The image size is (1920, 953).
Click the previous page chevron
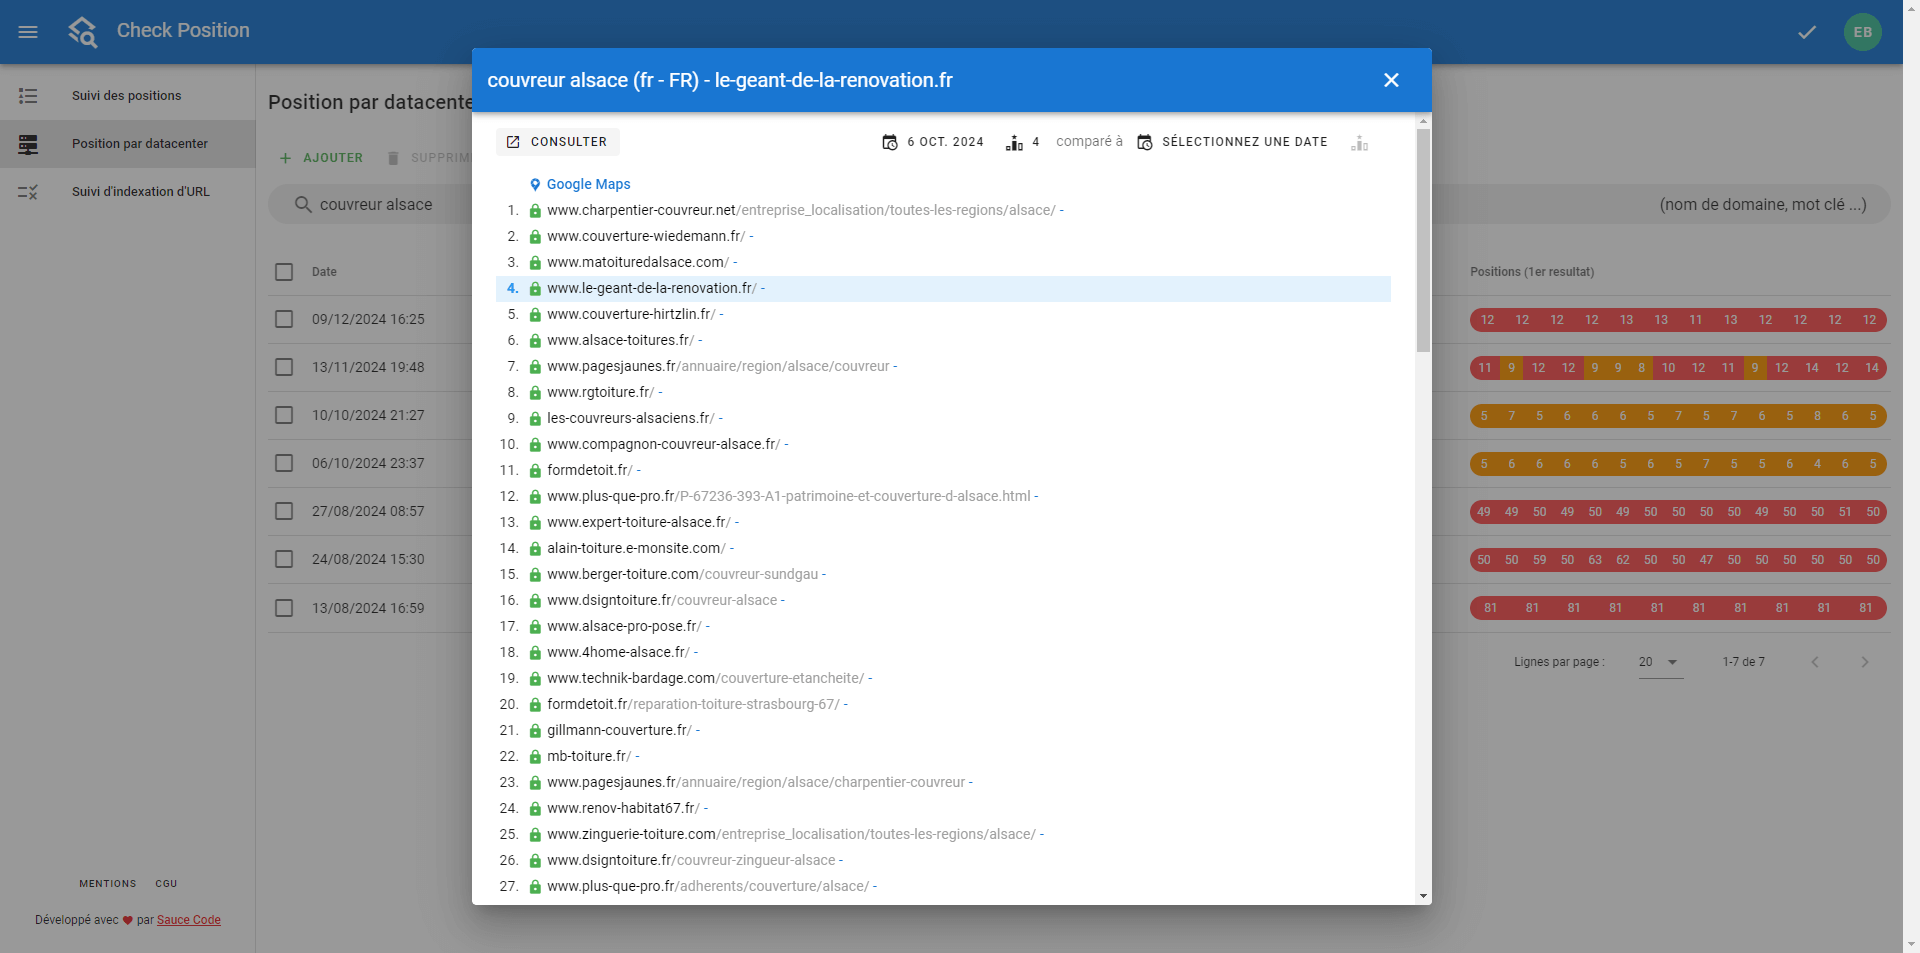[x=1815, y=662]
